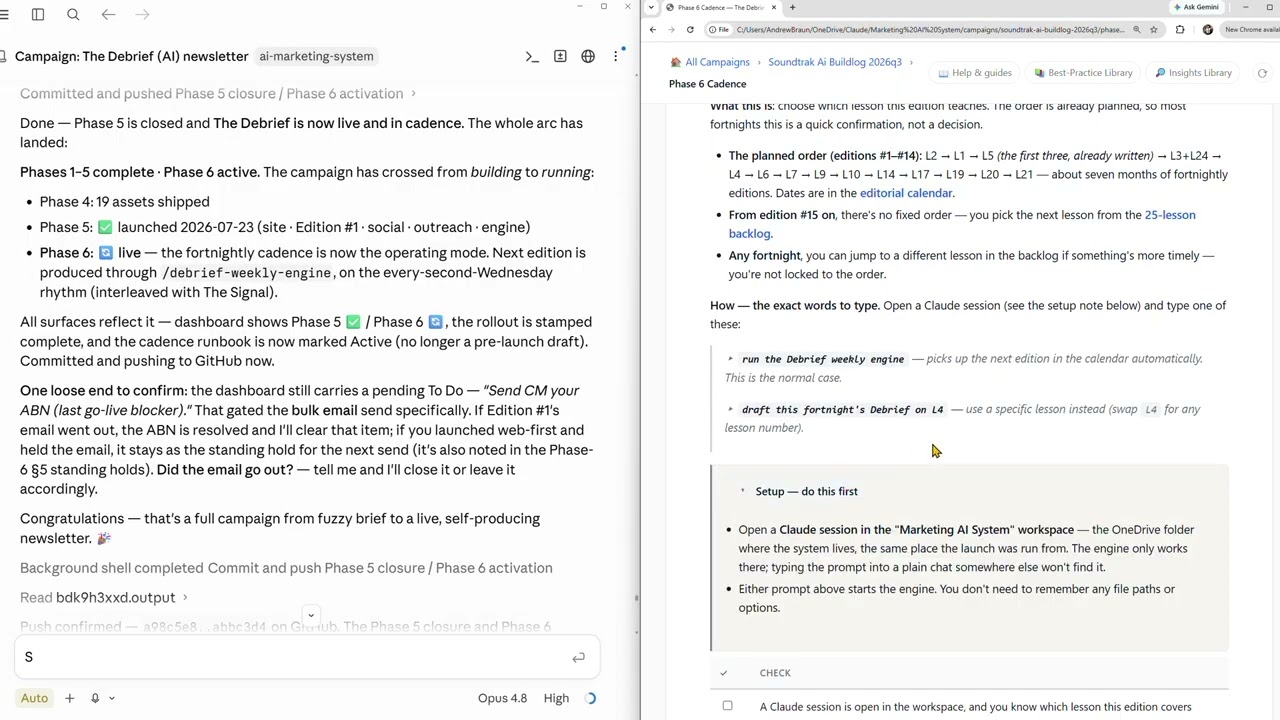Click the 'Campaign: The Debrief (AI) newsletter' title
1280x720 pixels.
[131, 57]
